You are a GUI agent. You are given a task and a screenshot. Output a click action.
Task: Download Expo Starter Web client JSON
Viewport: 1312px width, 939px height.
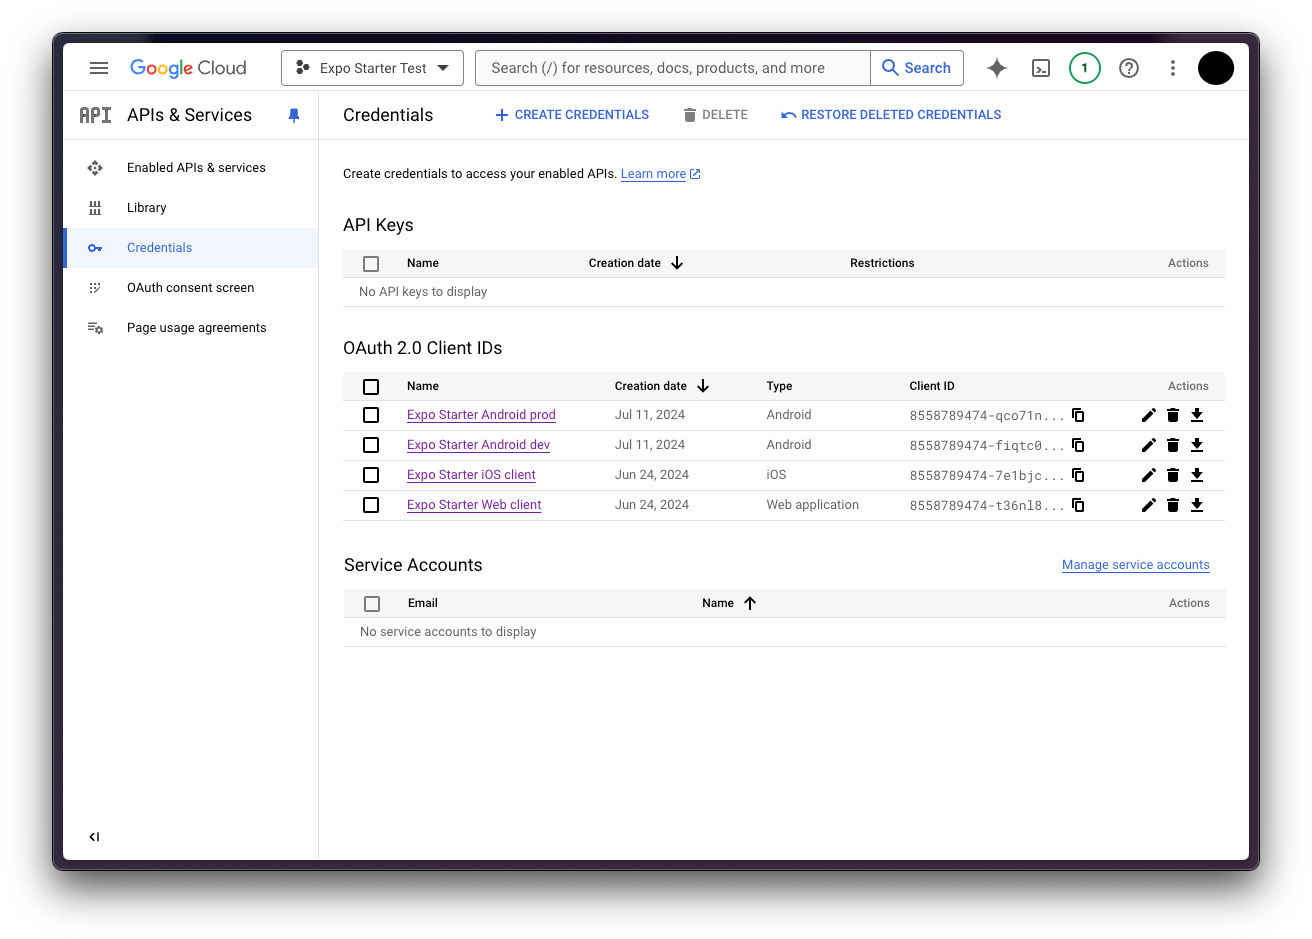tap(1197, 505)
